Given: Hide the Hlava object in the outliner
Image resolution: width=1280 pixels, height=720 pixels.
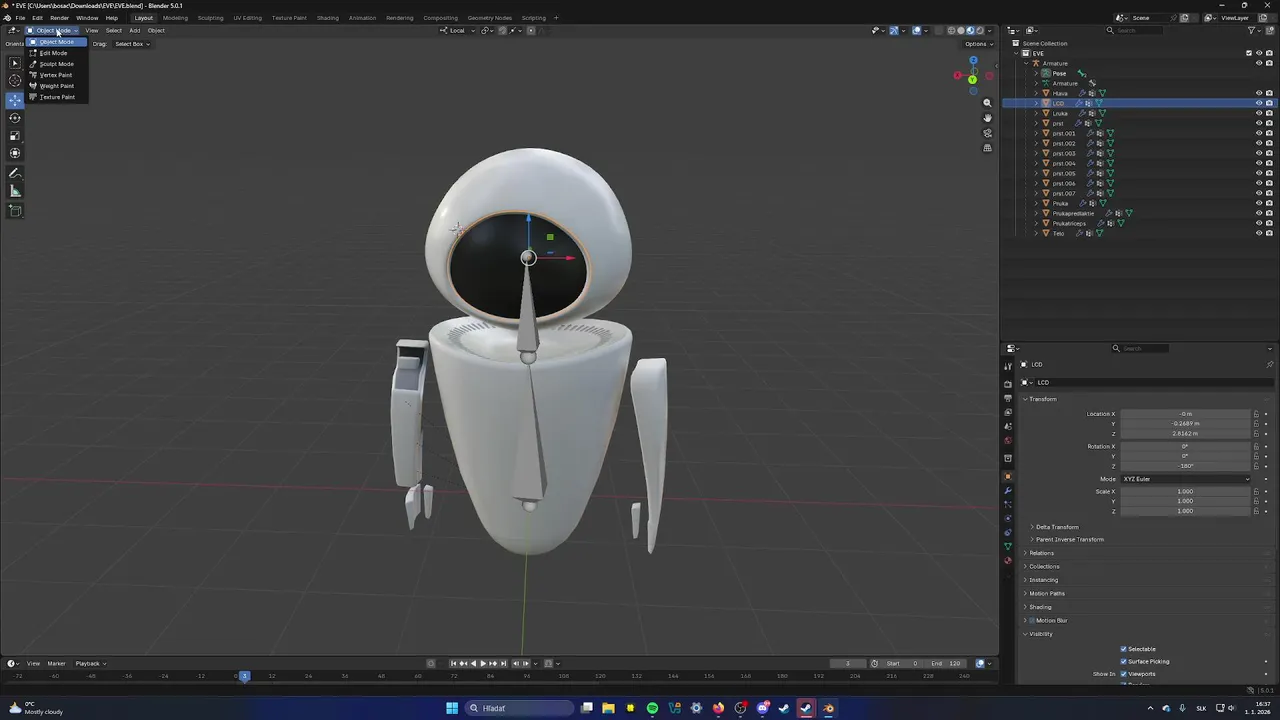Looking at the screenshot, I should click(x=1259, y=93).
